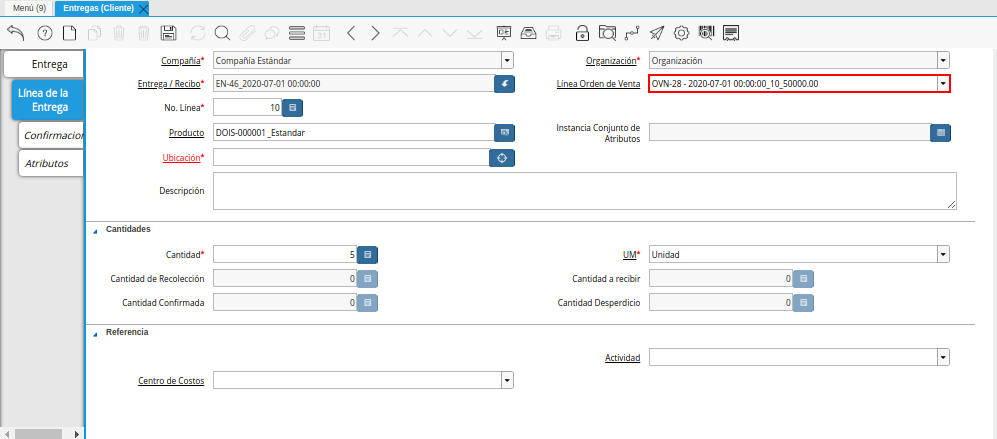Click the Producto field label link
The height and width of the screenshot is (439, 997).
click(186, 133)
